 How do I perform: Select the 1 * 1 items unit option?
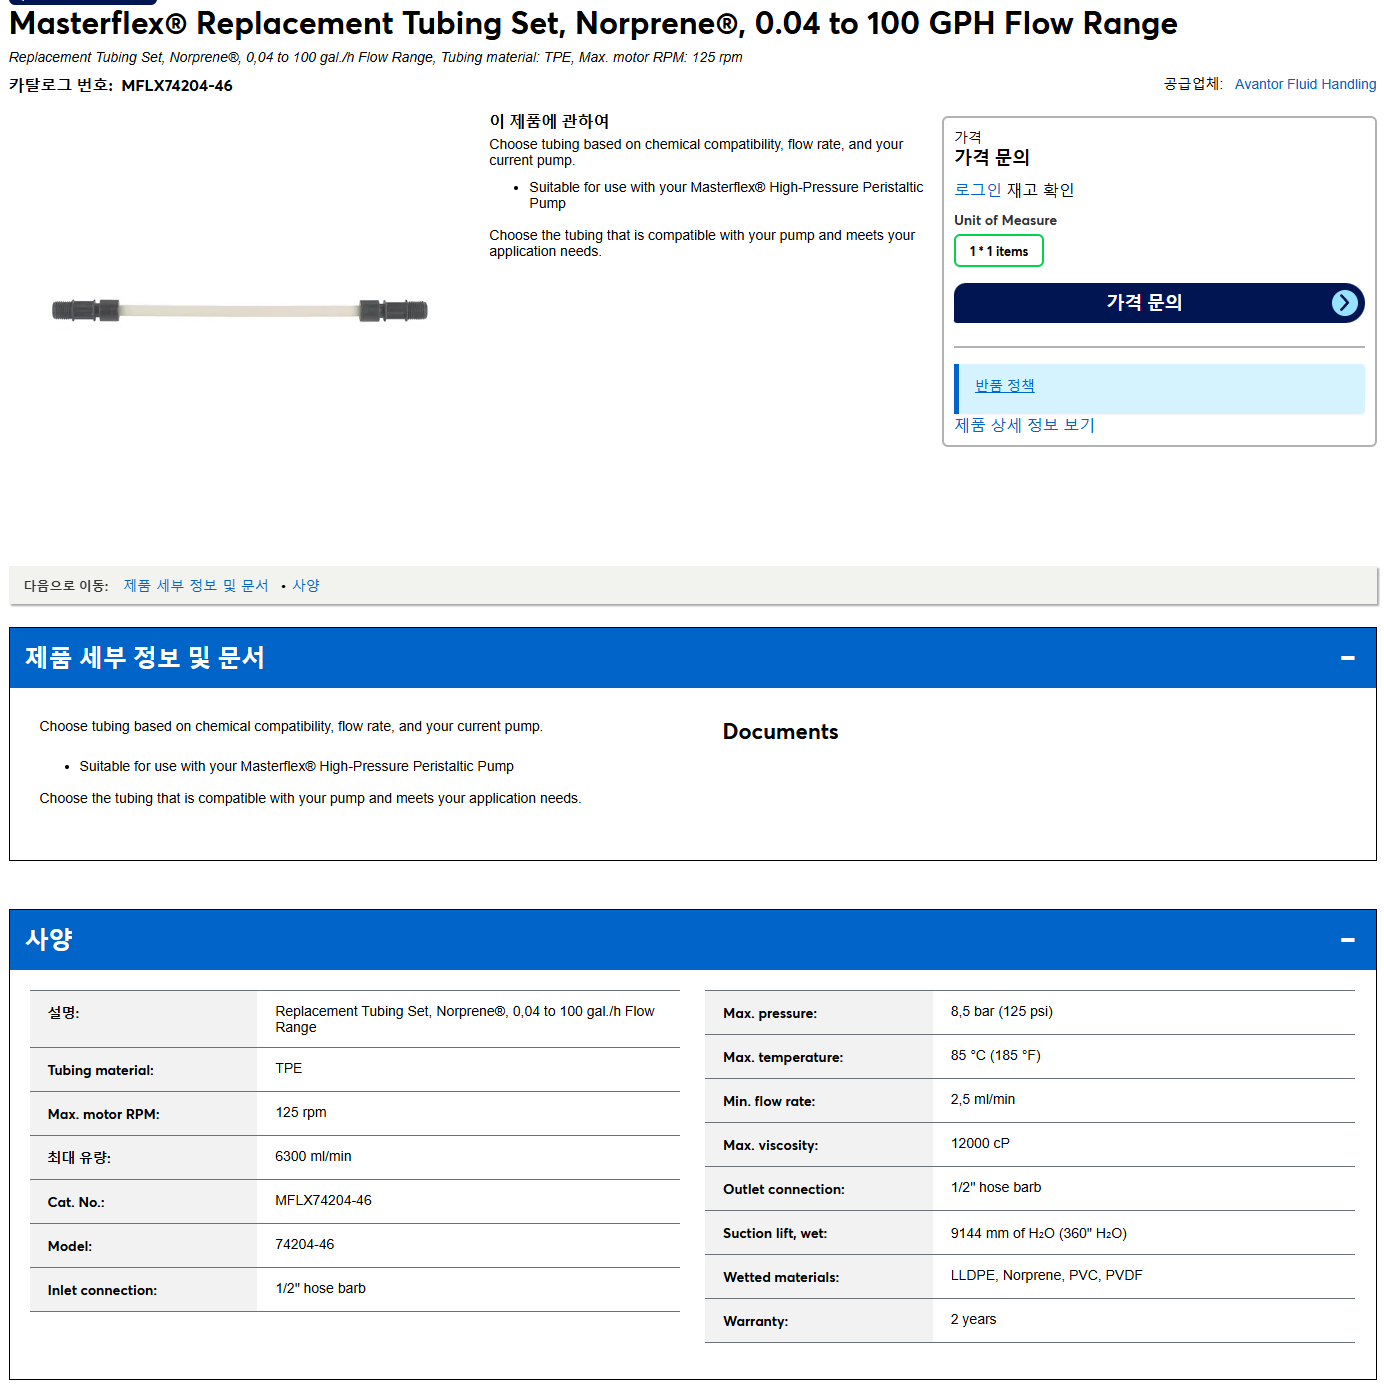point(998,251)
